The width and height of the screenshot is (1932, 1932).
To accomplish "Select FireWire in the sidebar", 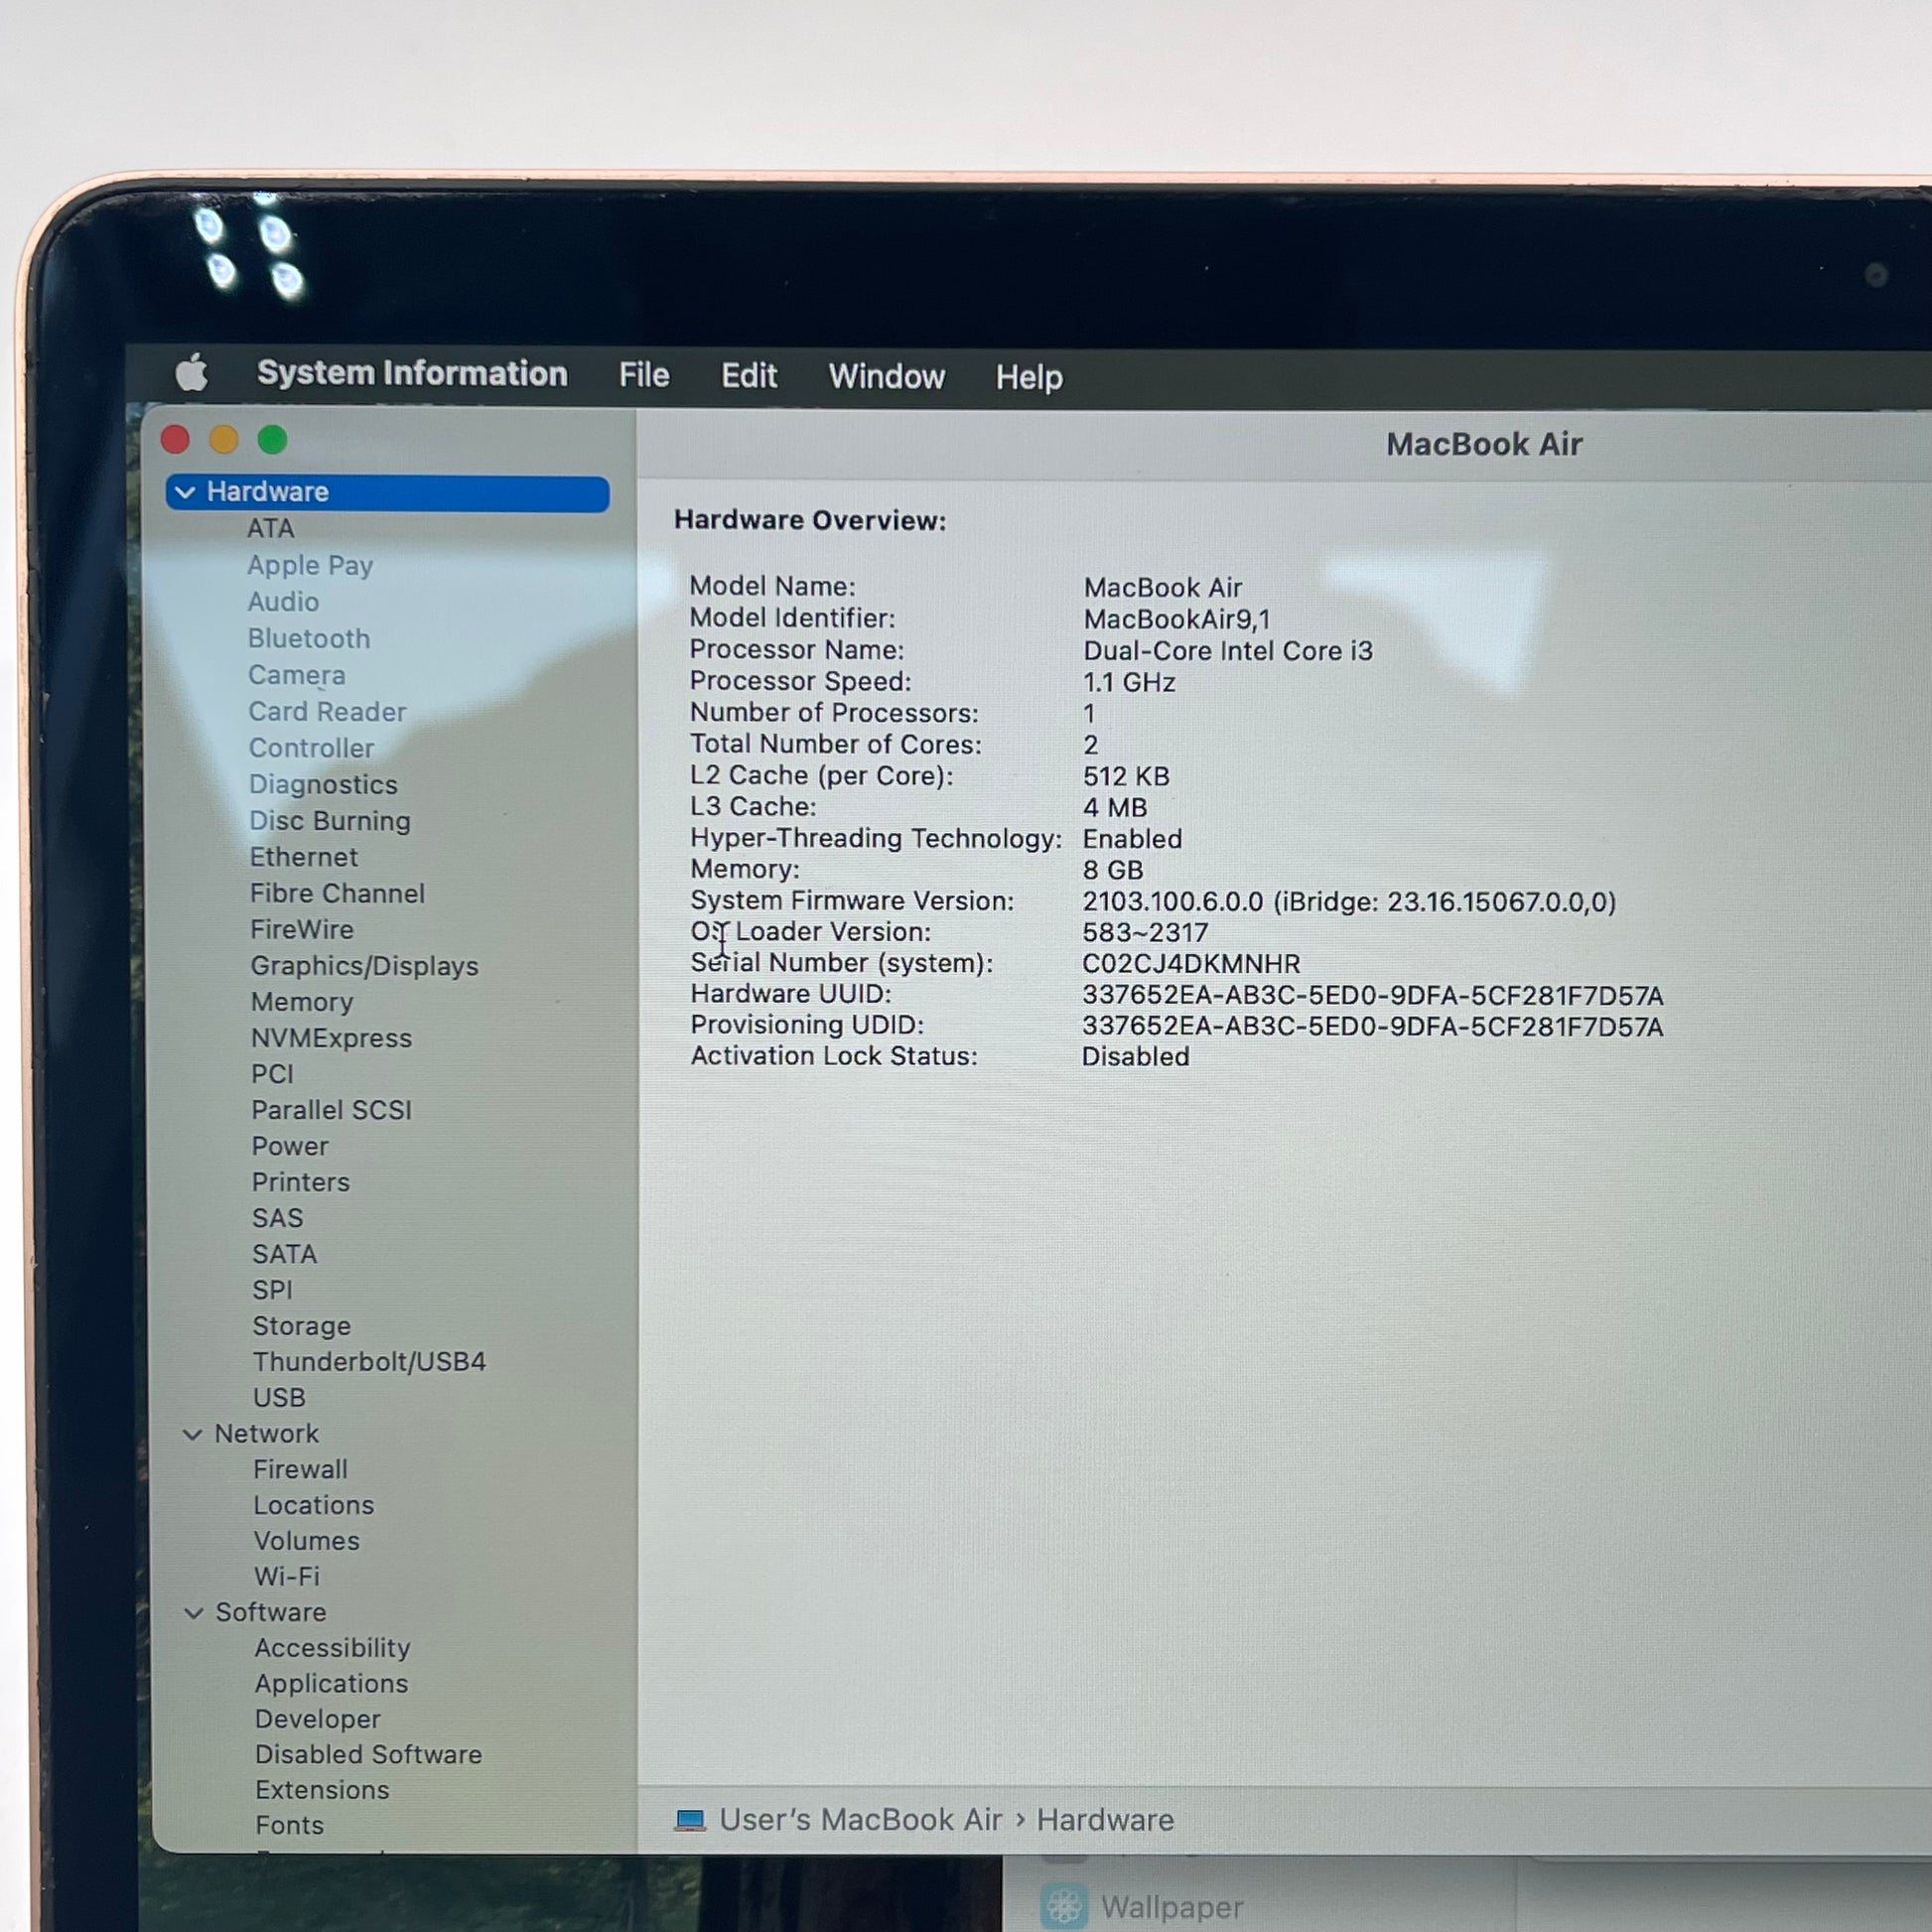I will pyautogui.click(x=302, y=930).
